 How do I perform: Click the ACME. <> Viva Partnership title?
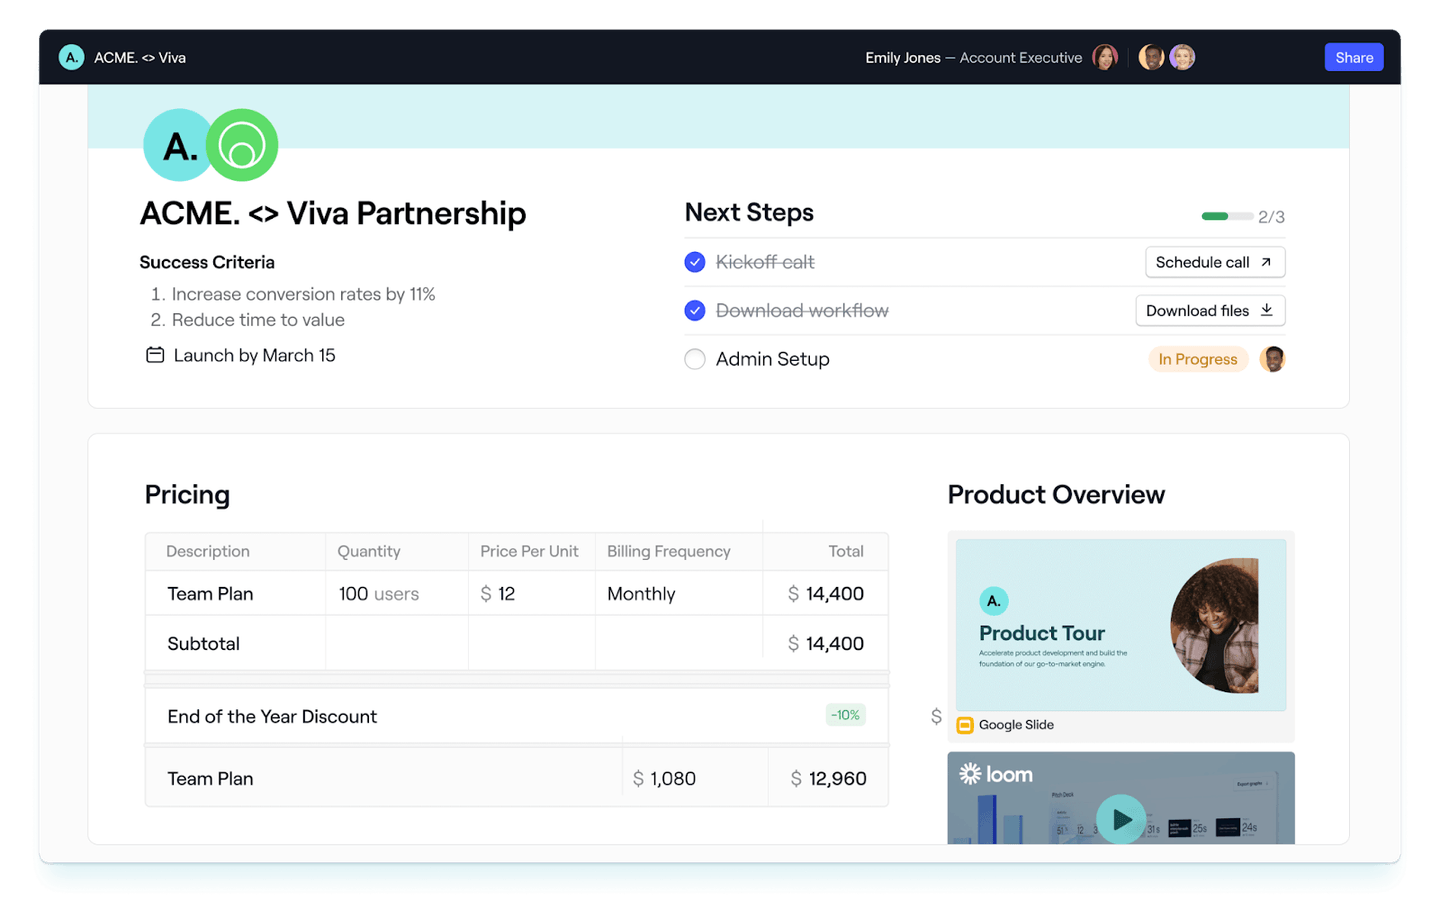[x=333, y=213]
